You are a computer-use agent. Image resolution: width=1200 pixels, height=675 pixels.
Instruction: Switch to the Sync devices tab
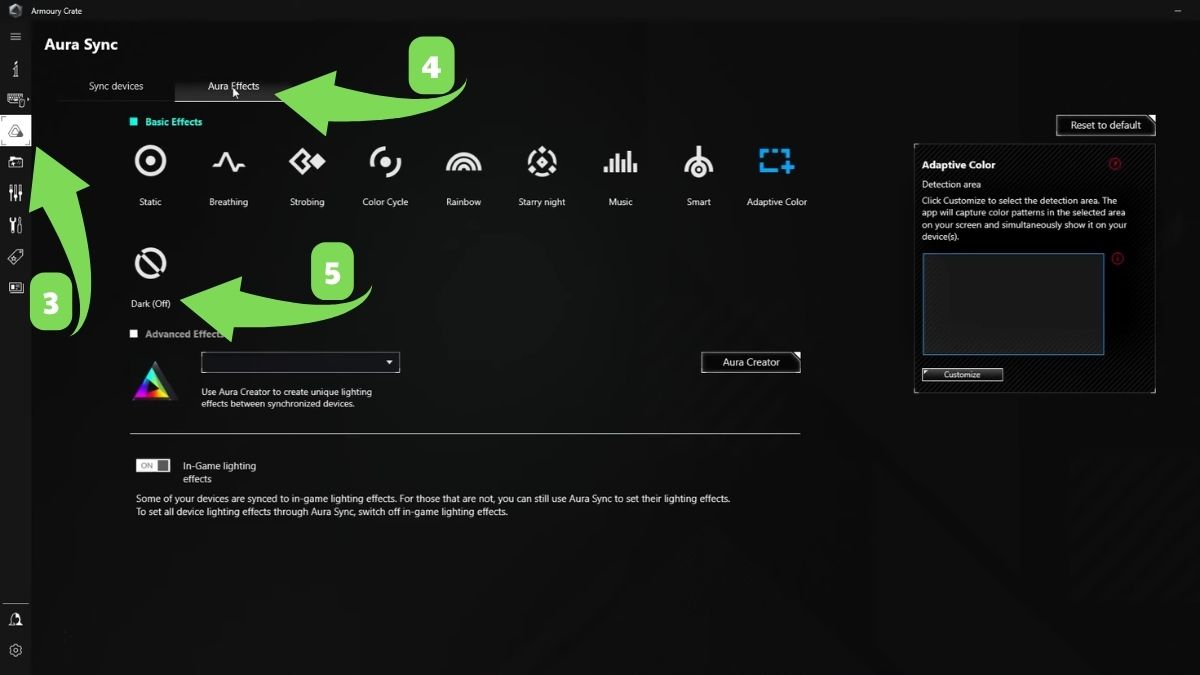point(116,86)
